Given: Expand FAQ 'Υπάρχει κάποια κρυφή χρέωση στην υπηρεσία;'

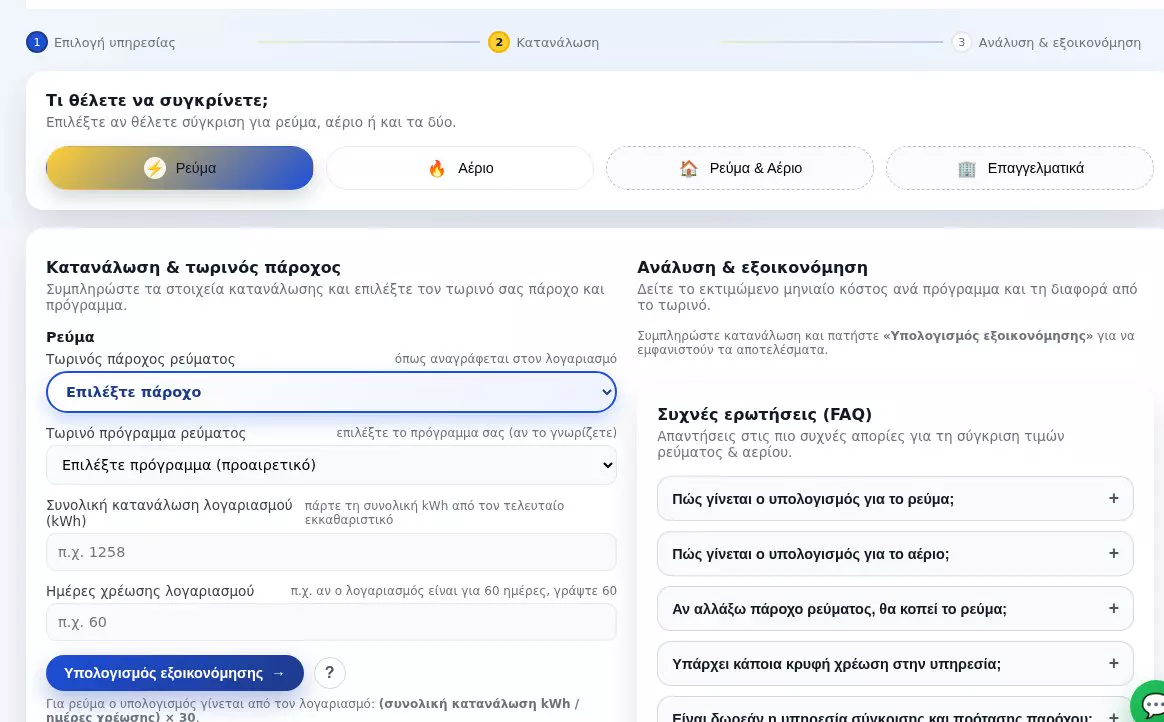Looking at the screenshot, I should [x=895, y=663].
